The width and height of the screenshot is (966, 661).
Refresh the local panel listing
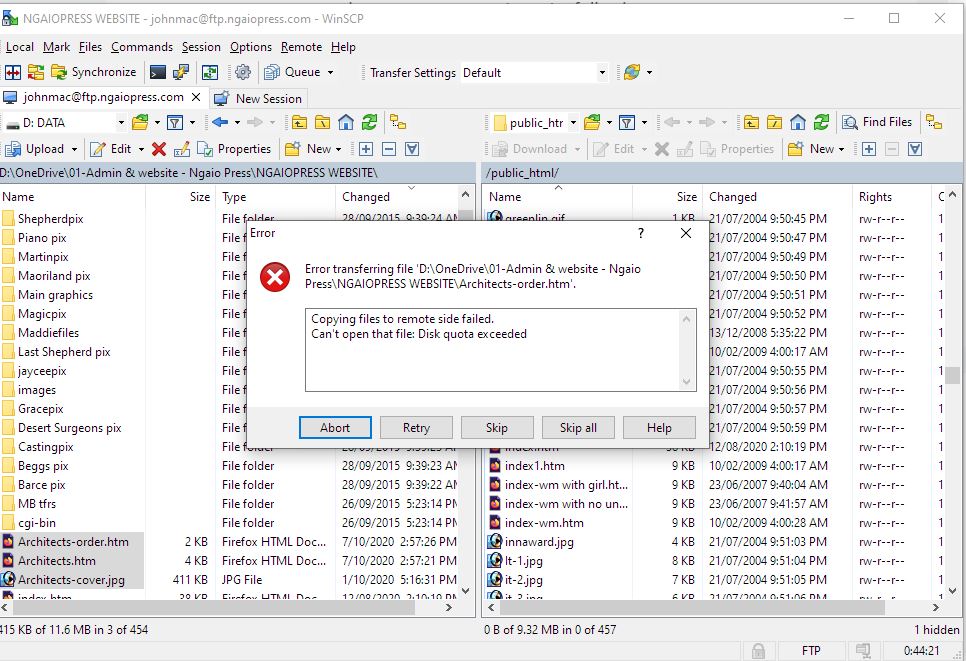(370, 122)
